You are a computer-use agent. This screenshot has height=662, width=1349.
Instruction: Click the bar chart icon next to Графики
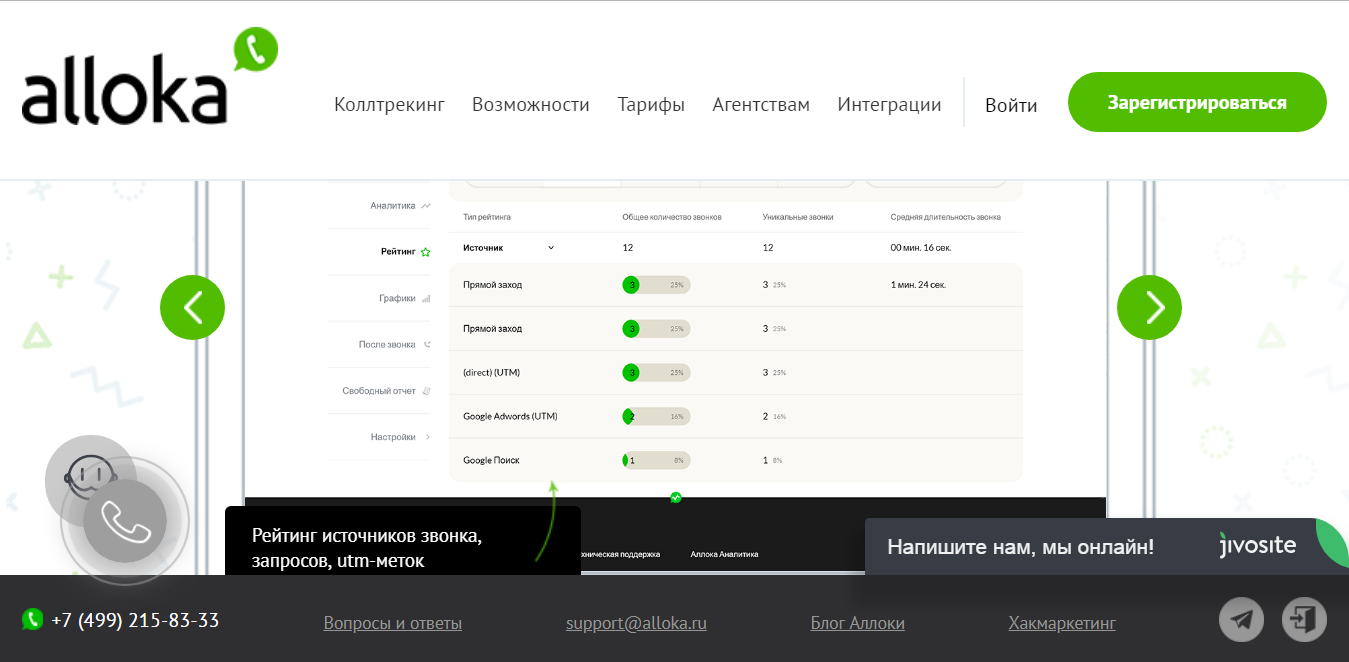click(426, 297)
